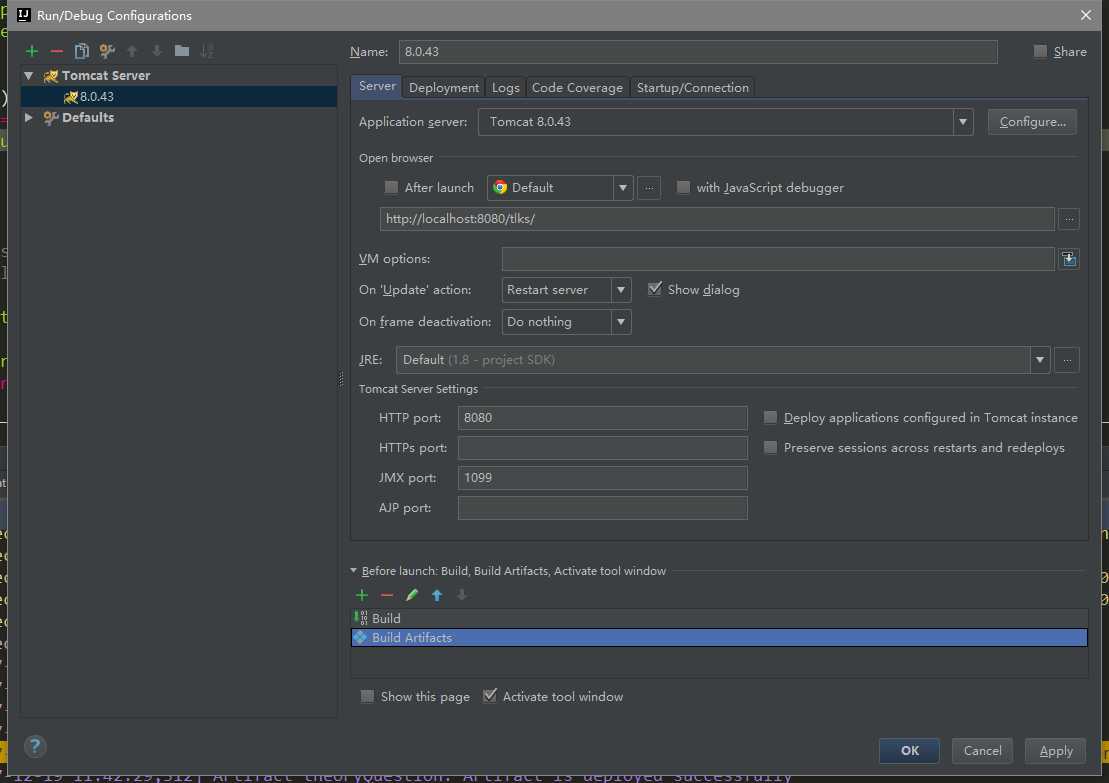The height and width of the screenshot is (783, 1109).
Task: Enable Deploy applications configured in Tomcat instance
Action: click(770, 418)
